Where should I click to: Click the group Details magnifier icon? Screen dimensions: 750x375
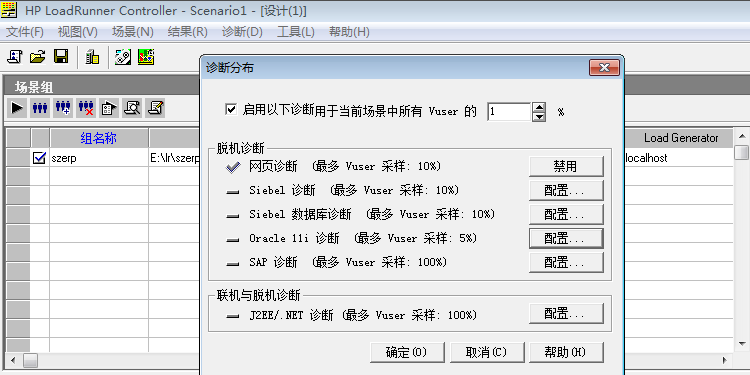pos(132,108)
